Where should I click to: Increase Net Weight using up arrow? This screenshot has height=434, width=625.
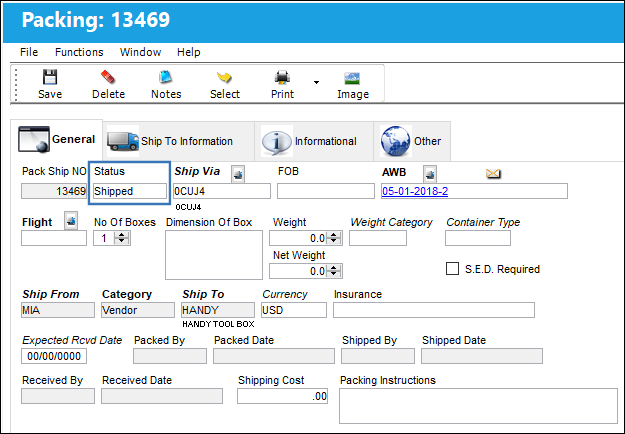pos(334,268)
